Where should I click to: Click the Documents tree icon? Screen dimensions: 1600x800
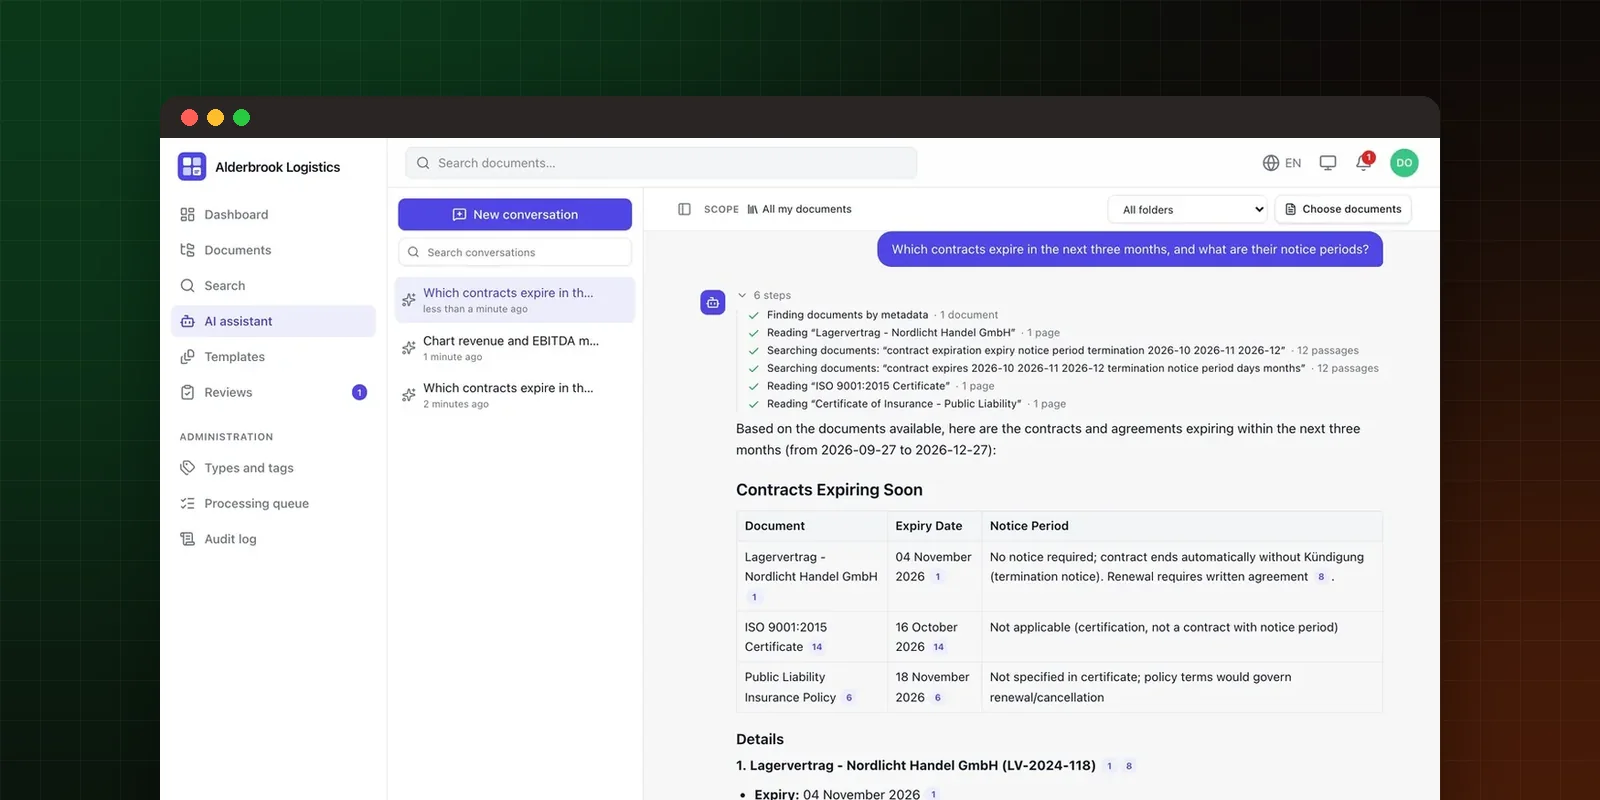click(187, 250)
